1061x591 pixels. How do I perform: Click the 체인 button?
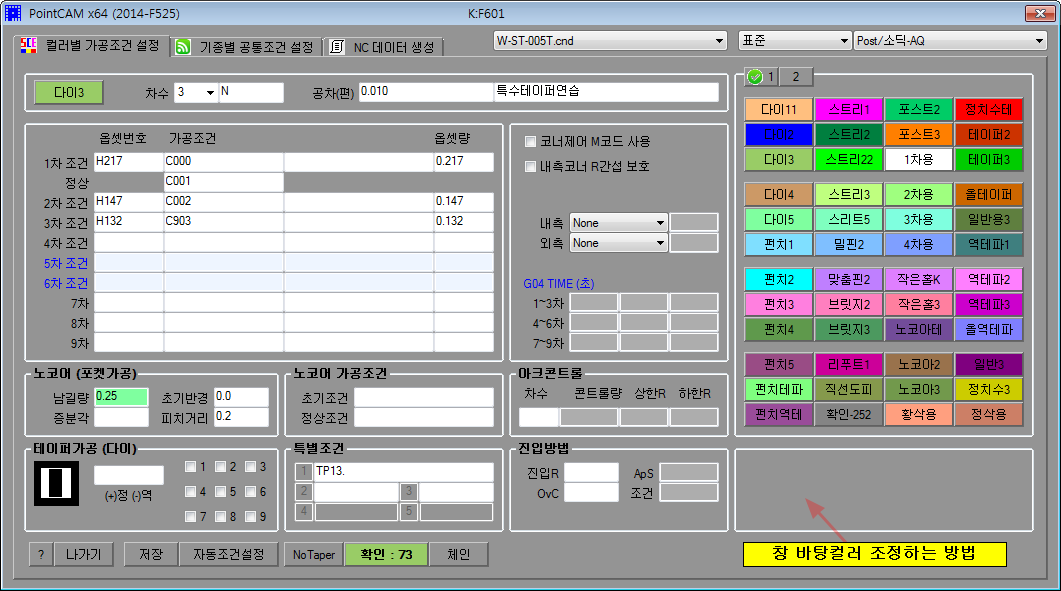tap(459, 554)
